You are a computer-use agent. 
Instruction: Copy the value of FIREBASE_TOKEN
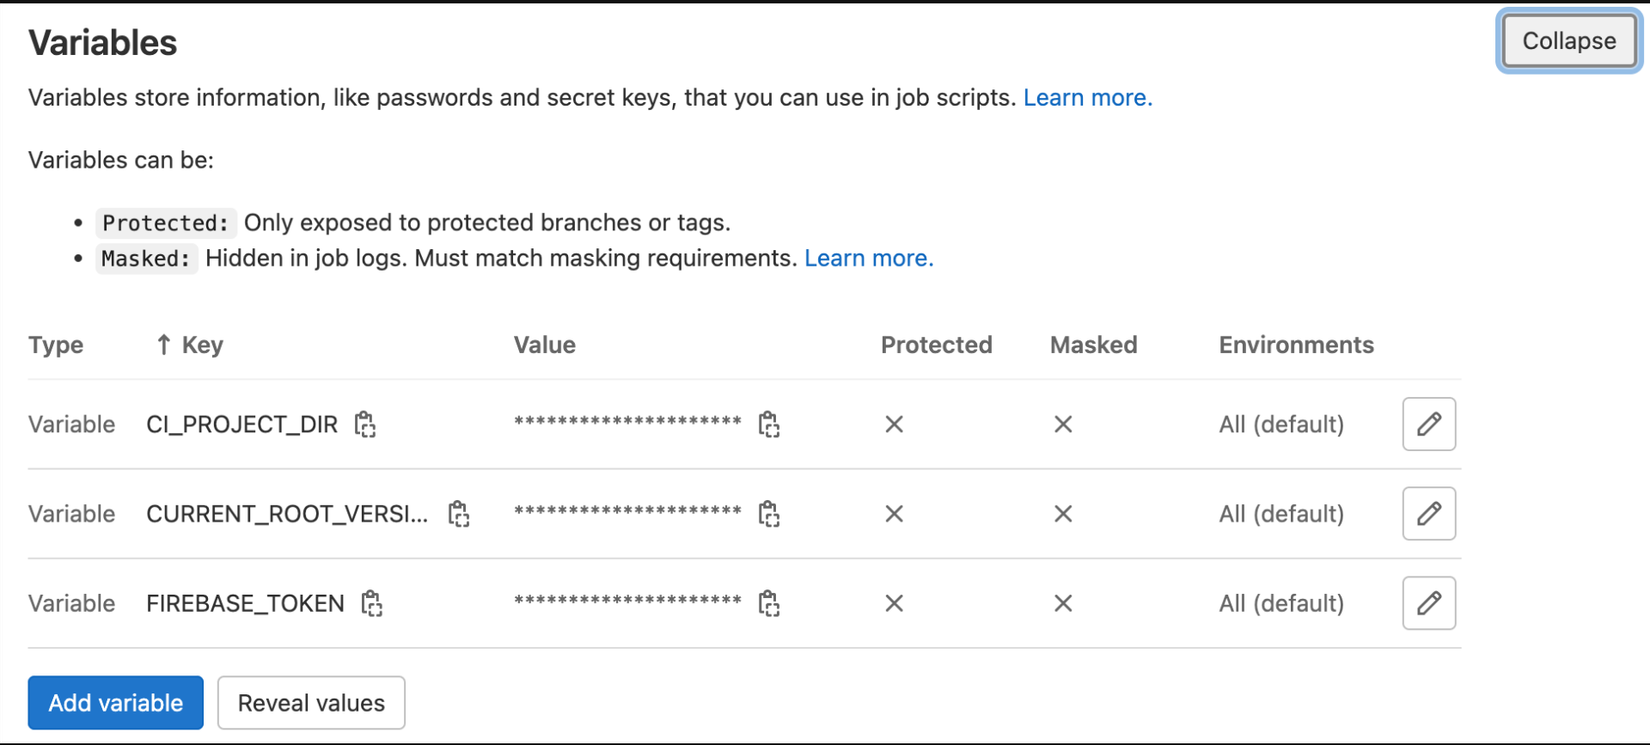point(768,603)
